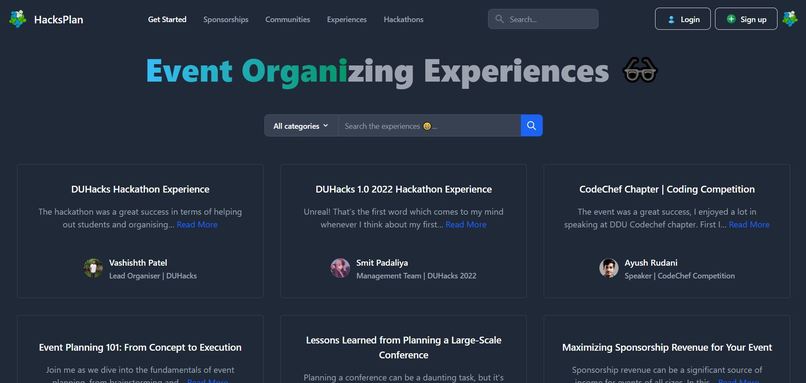Click Smit Padaliya's avatar
This screenshot has height=383, width=806.
point(340,268)
